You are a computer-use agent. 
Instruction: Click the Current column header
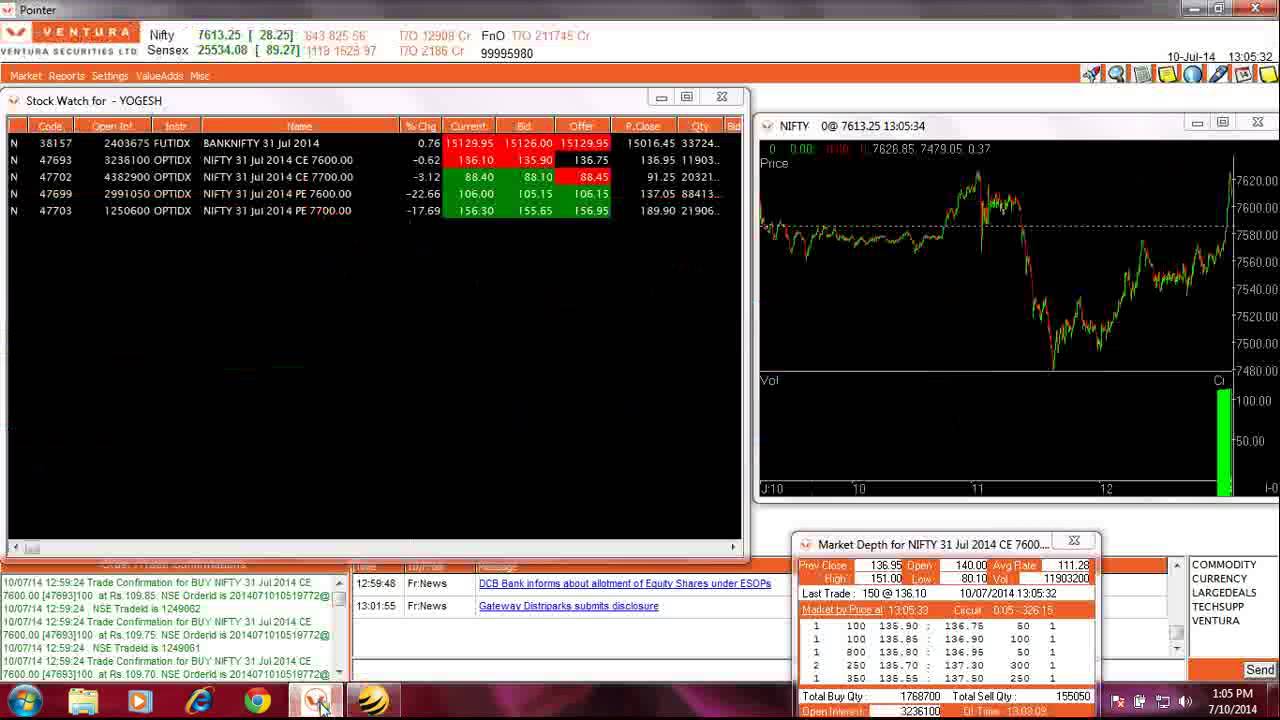point(468,126)
